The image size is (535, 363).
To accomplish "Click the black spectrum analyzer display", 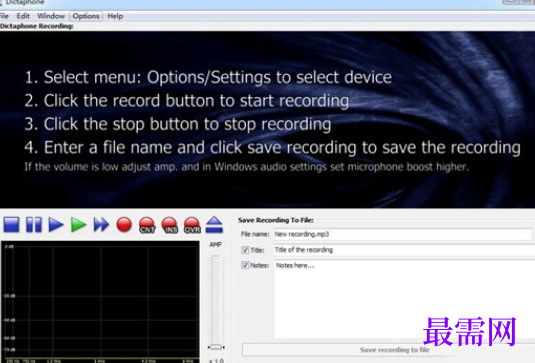I will pyautogui.click(x=100, y=302).
